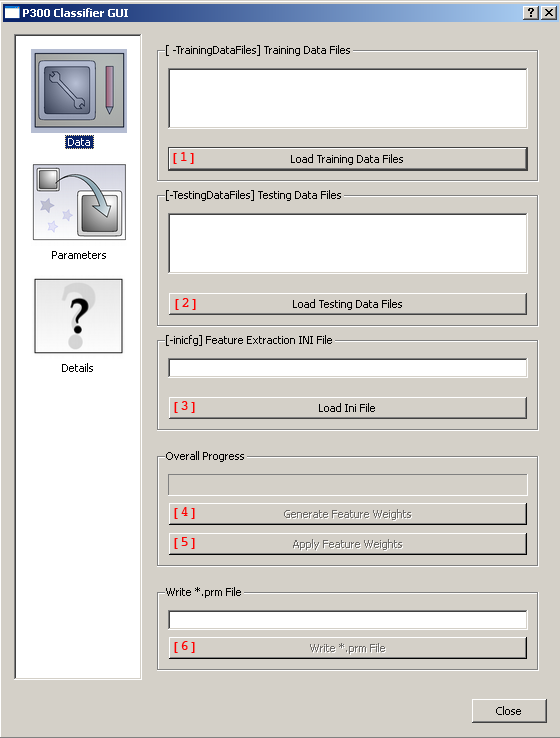Click the Training Data Files list box
The height and width of the screenshot is (738, 560).
point(348,98)
